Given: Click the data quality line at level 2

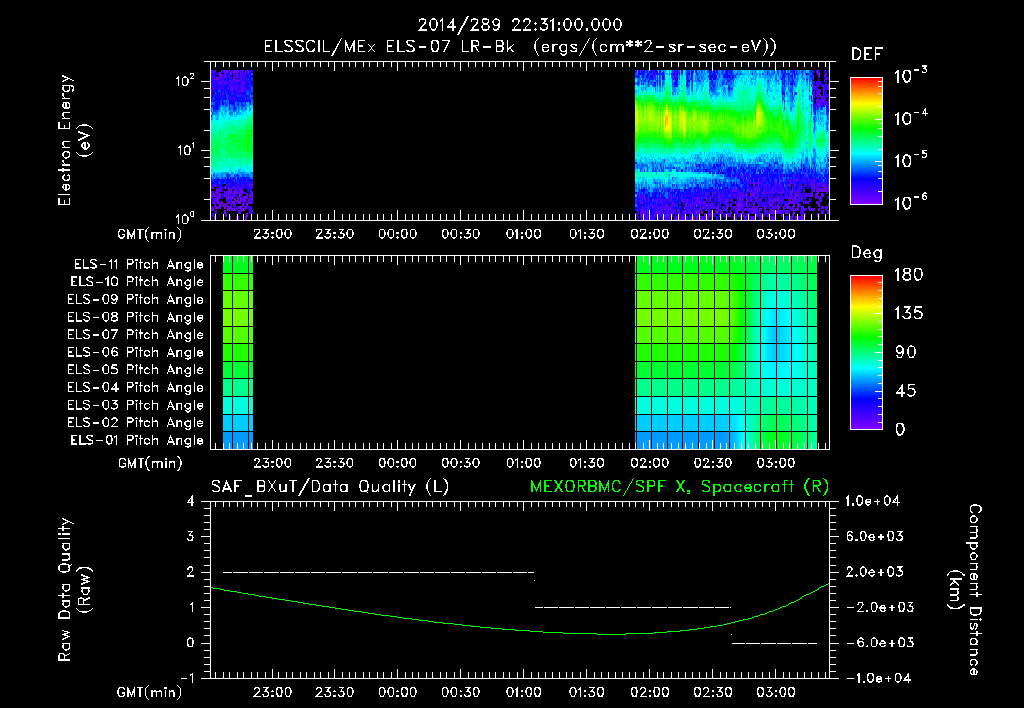Looking at the screenshot, I should click(379, 572).
